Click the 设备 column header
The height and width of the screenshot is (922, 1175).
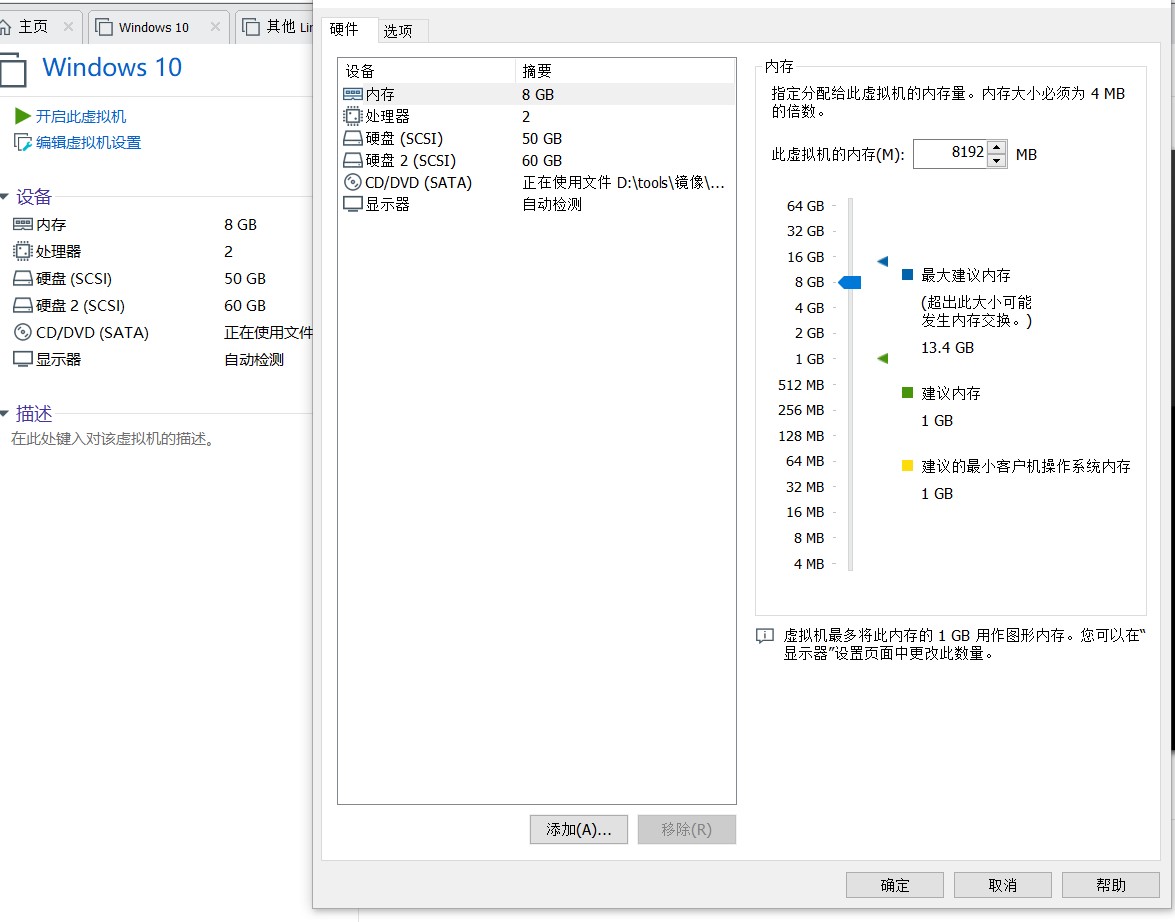pyautogui.click(x=427, y=71)
